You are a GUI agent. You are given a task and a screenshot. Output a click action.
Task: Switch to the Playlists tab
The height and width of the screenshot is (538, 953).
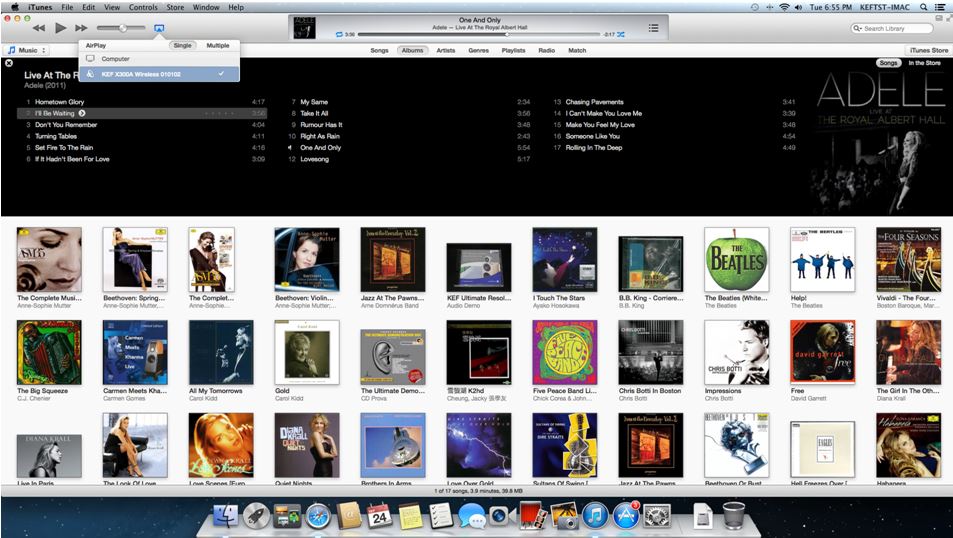[513, 50]
